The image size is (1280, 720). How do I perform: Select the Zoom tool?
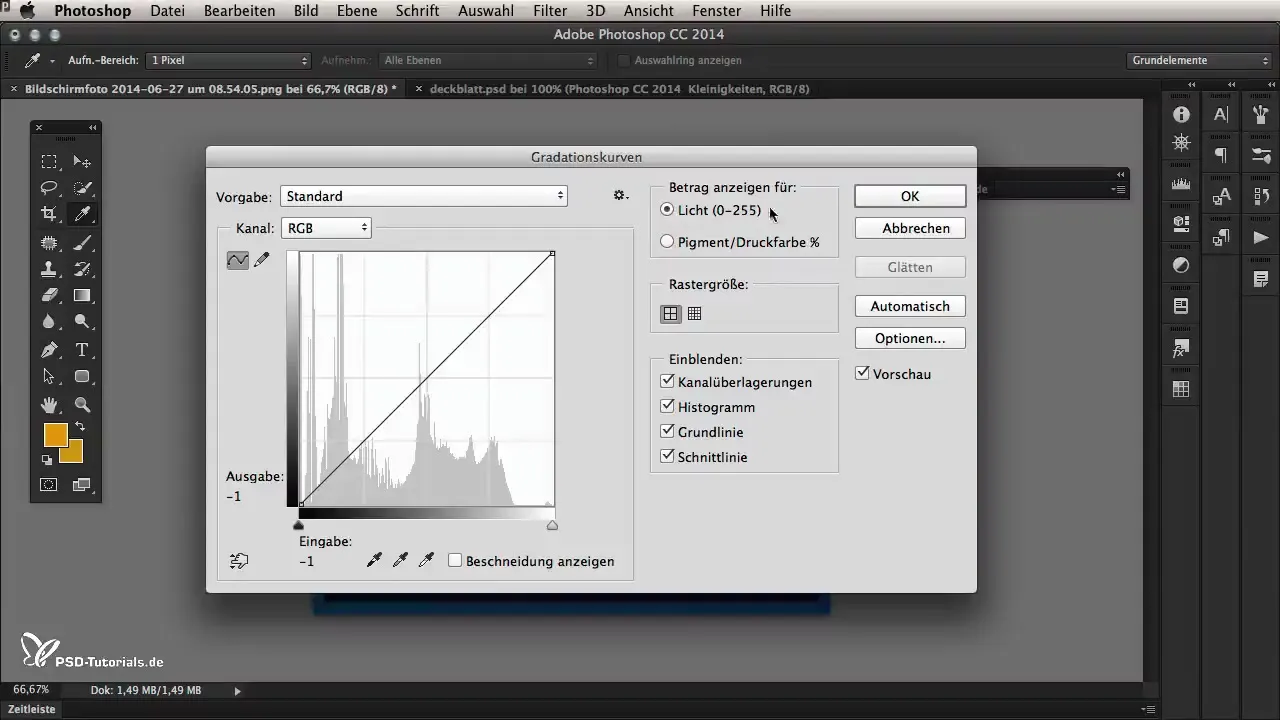pyautogui.click(x=83, y=405)
